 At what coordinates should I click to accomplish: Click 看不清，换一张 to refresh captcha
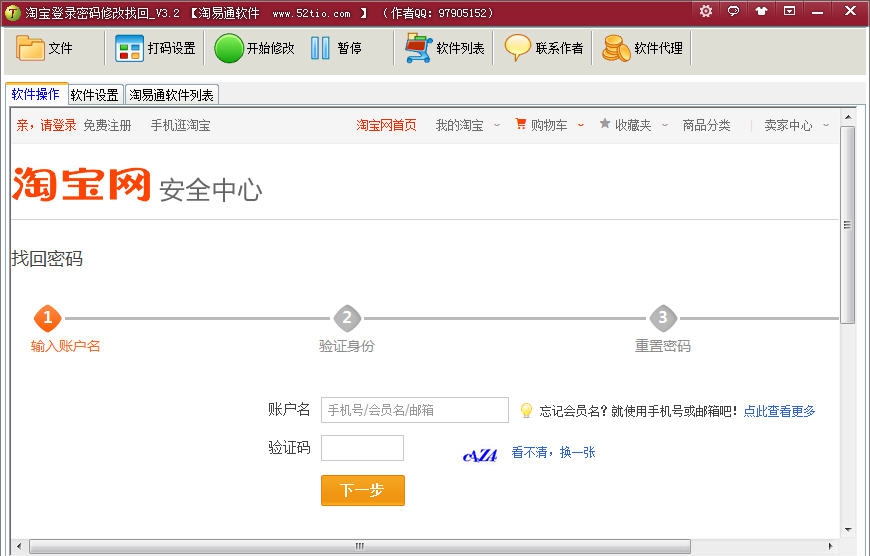click(x=553, y=452)
